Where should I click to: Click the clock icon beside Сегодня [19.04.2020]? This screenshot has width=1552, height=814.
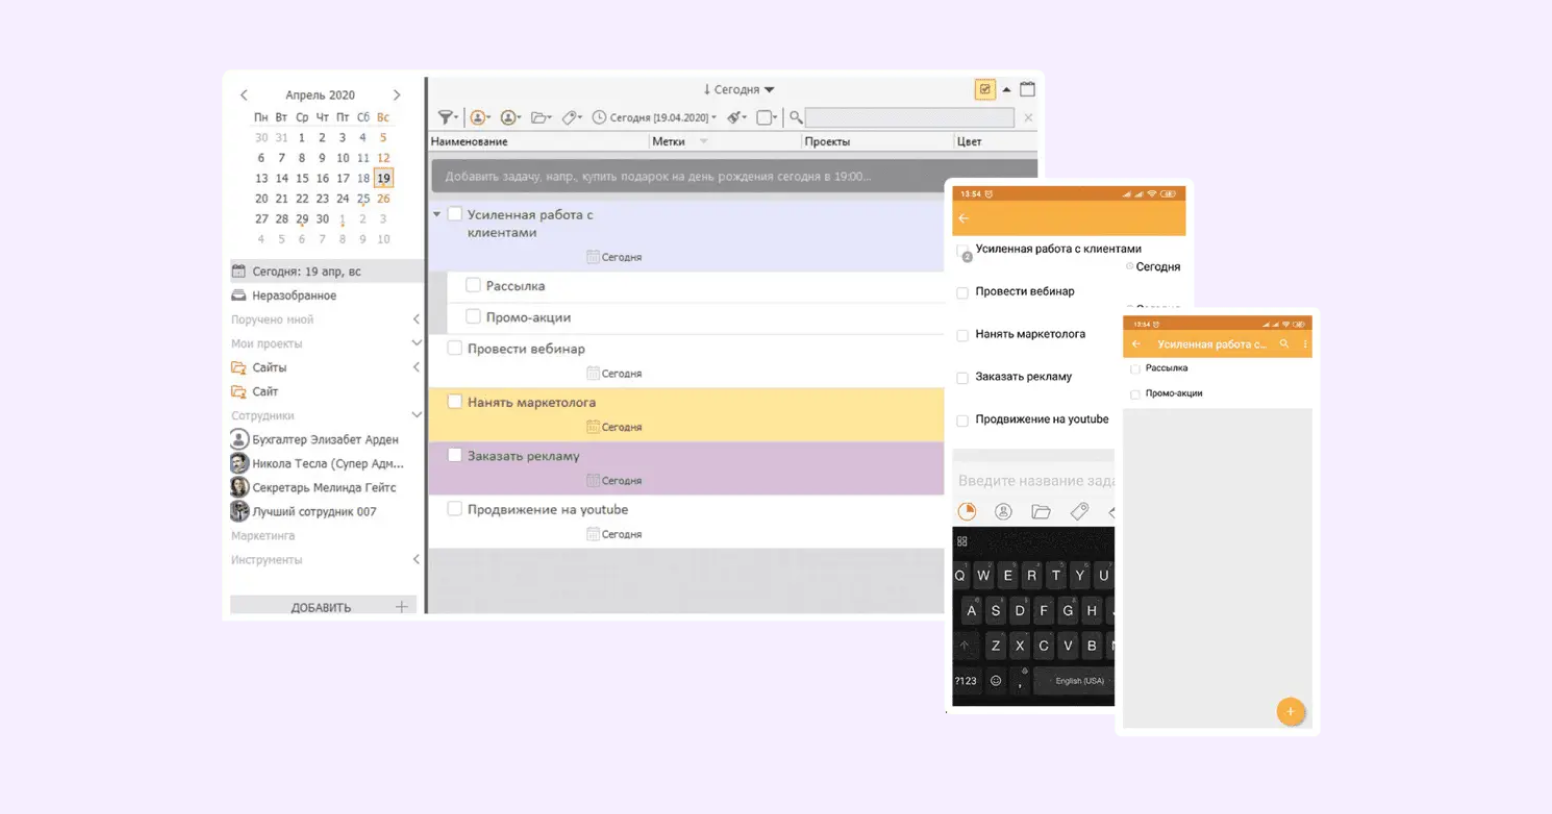599,118
